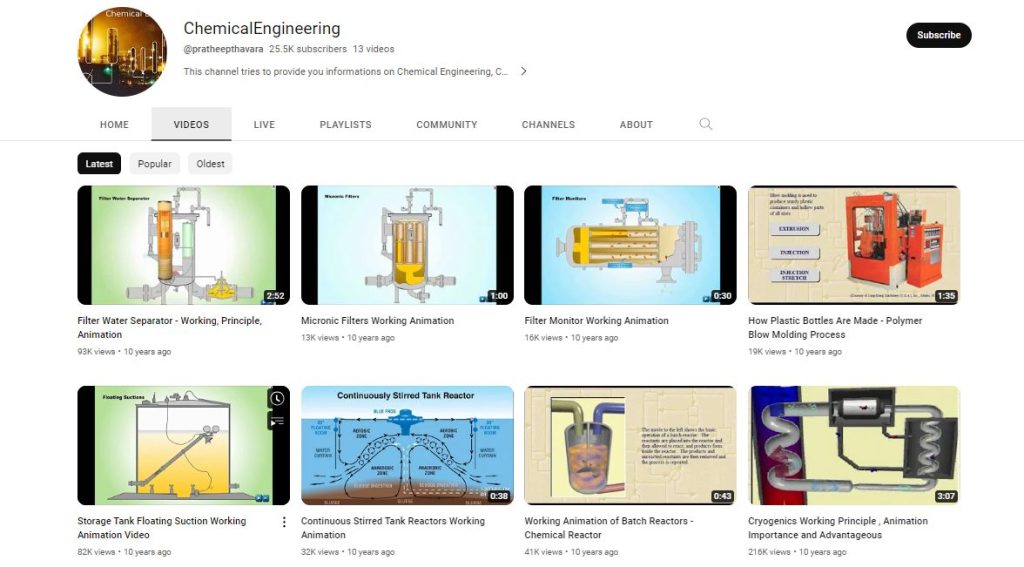Open the channel search magnifier icon
1024x567 pixels.
(705, 124)
